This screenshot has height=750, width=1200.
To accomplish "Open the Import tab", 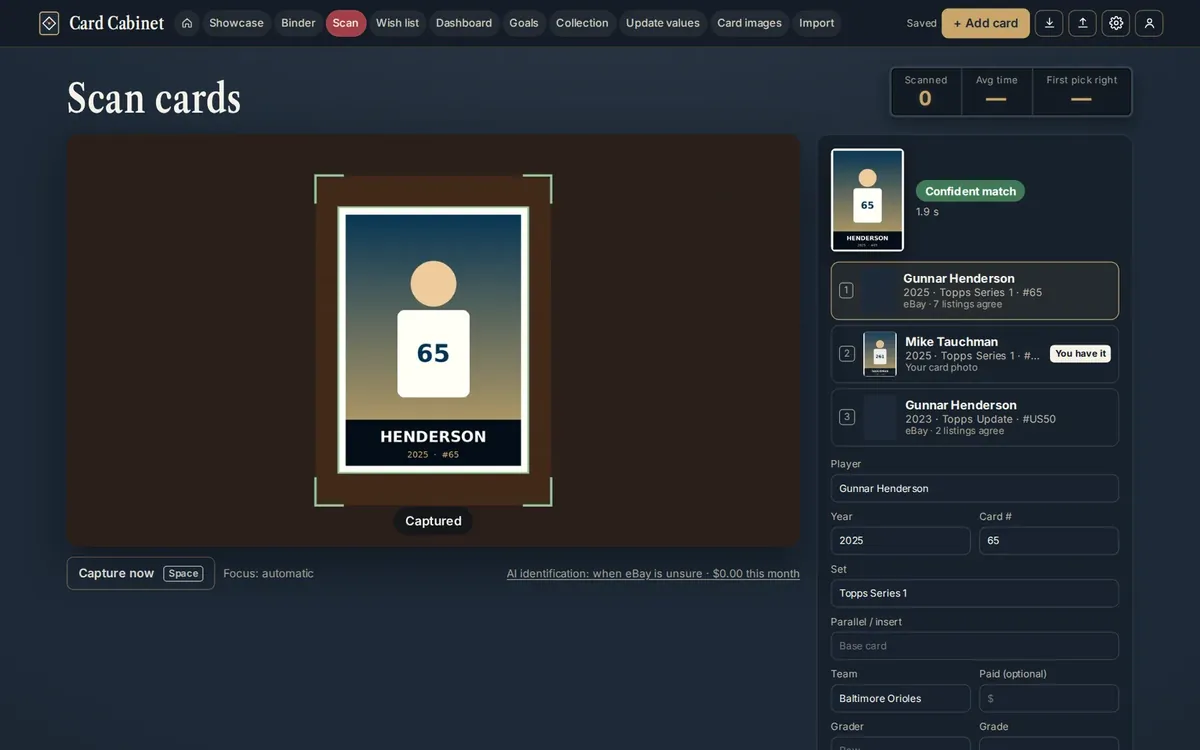I will [x=817, y=23].
